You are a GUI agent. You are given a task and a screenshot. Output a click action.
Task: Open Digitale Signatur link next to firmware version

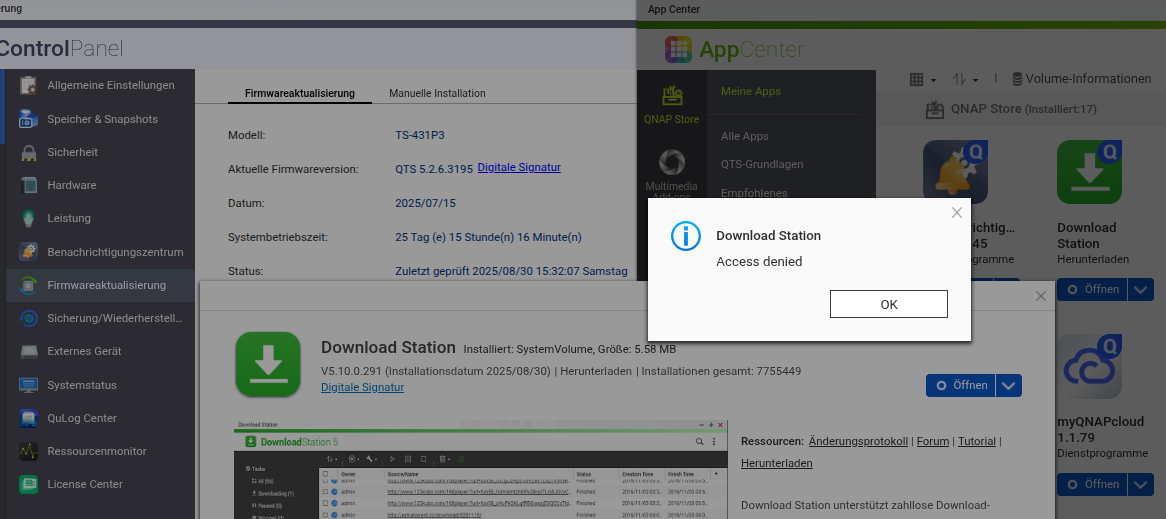(519, 167)
